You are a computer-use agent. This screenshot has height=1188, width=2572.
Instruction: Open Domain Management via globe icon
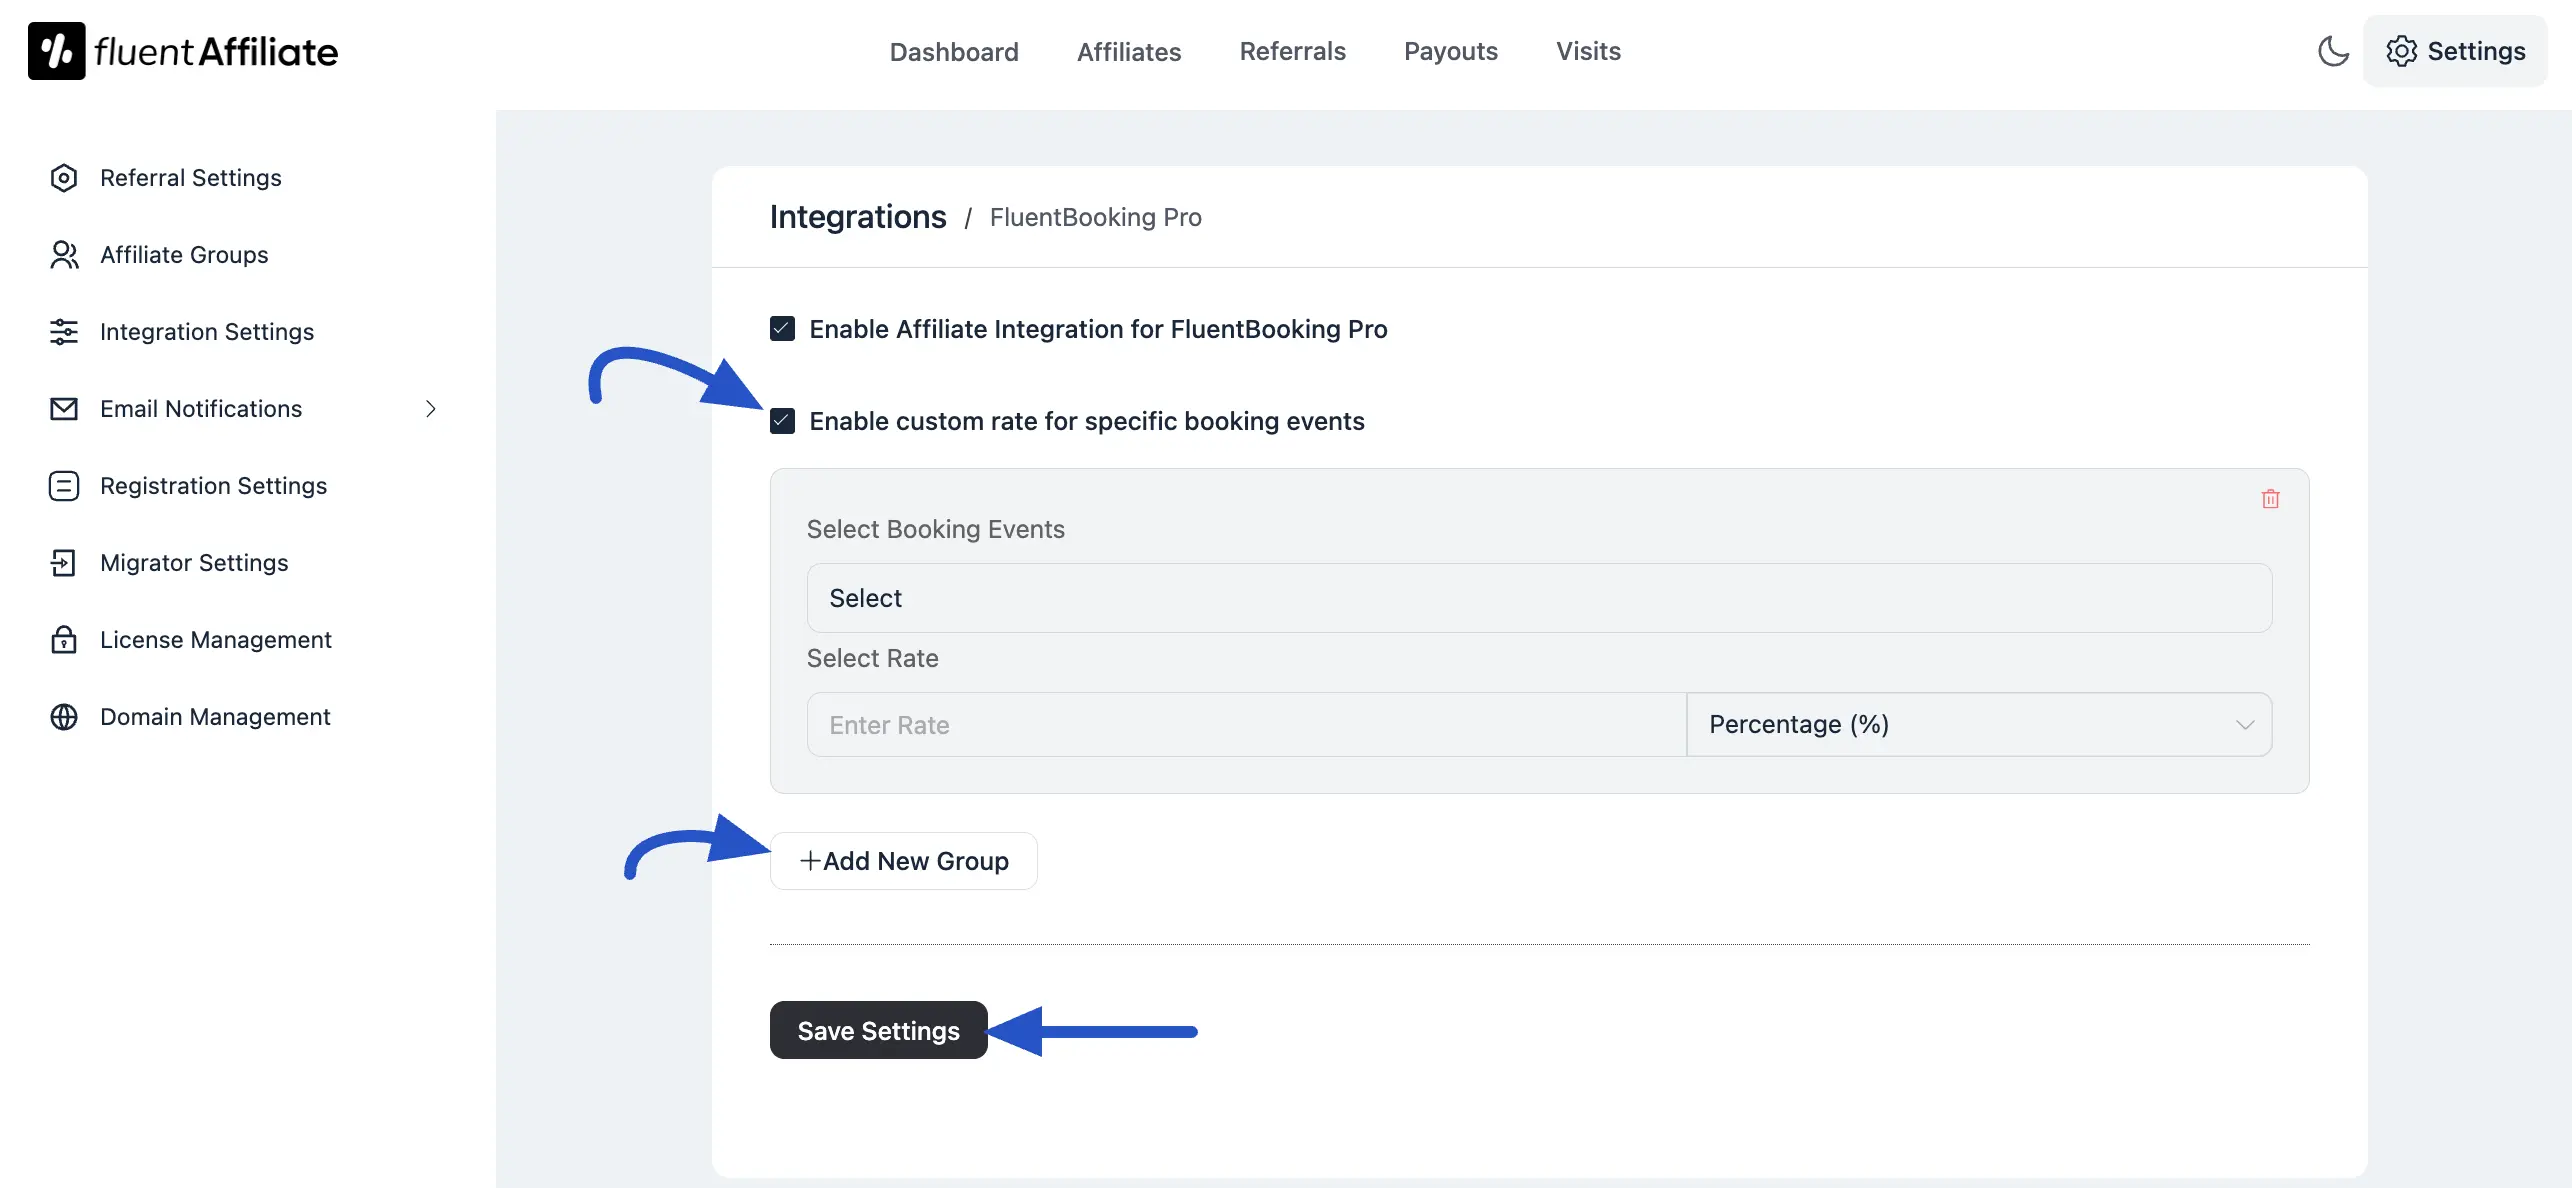[x=63, y=716]
